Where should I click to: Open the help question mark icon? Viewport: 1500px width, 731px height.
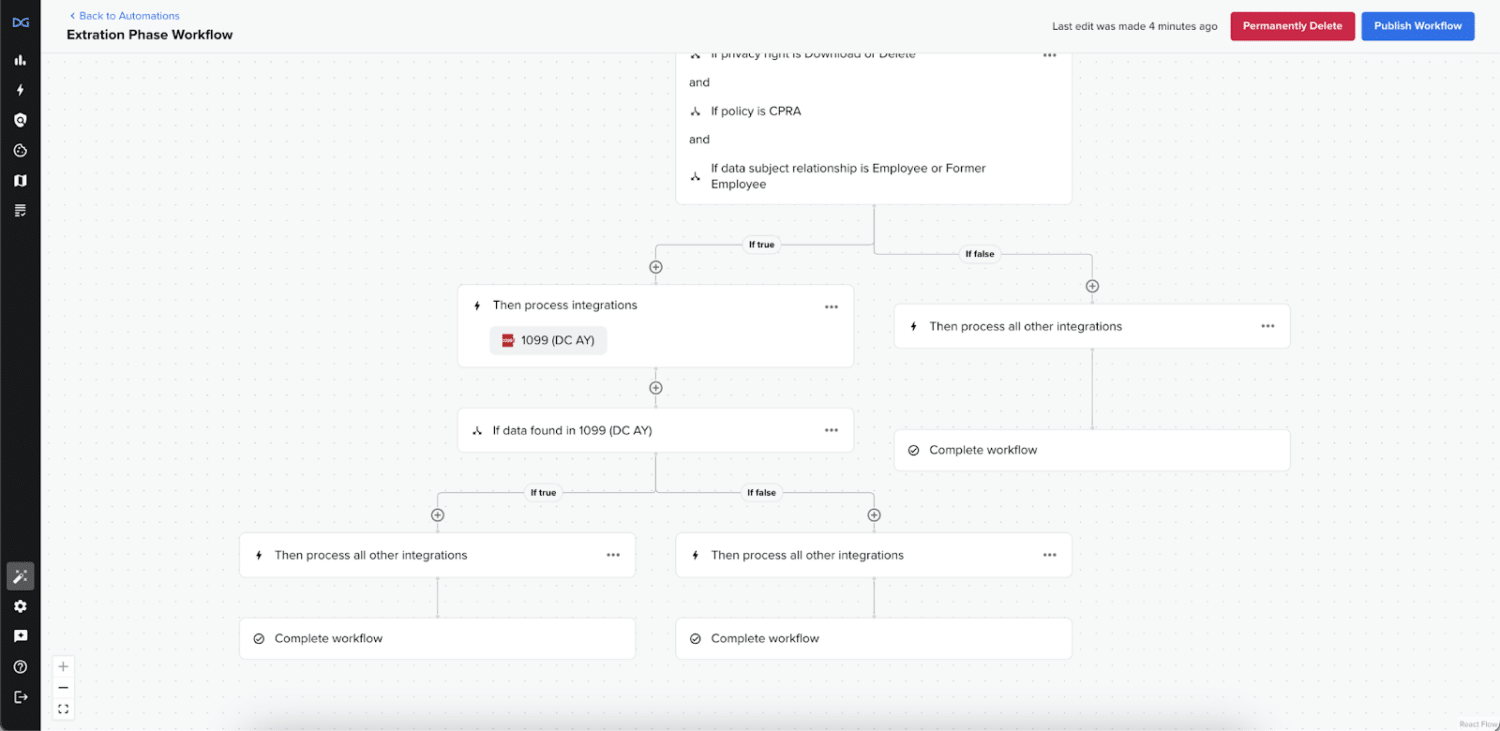tap(20, 666)
